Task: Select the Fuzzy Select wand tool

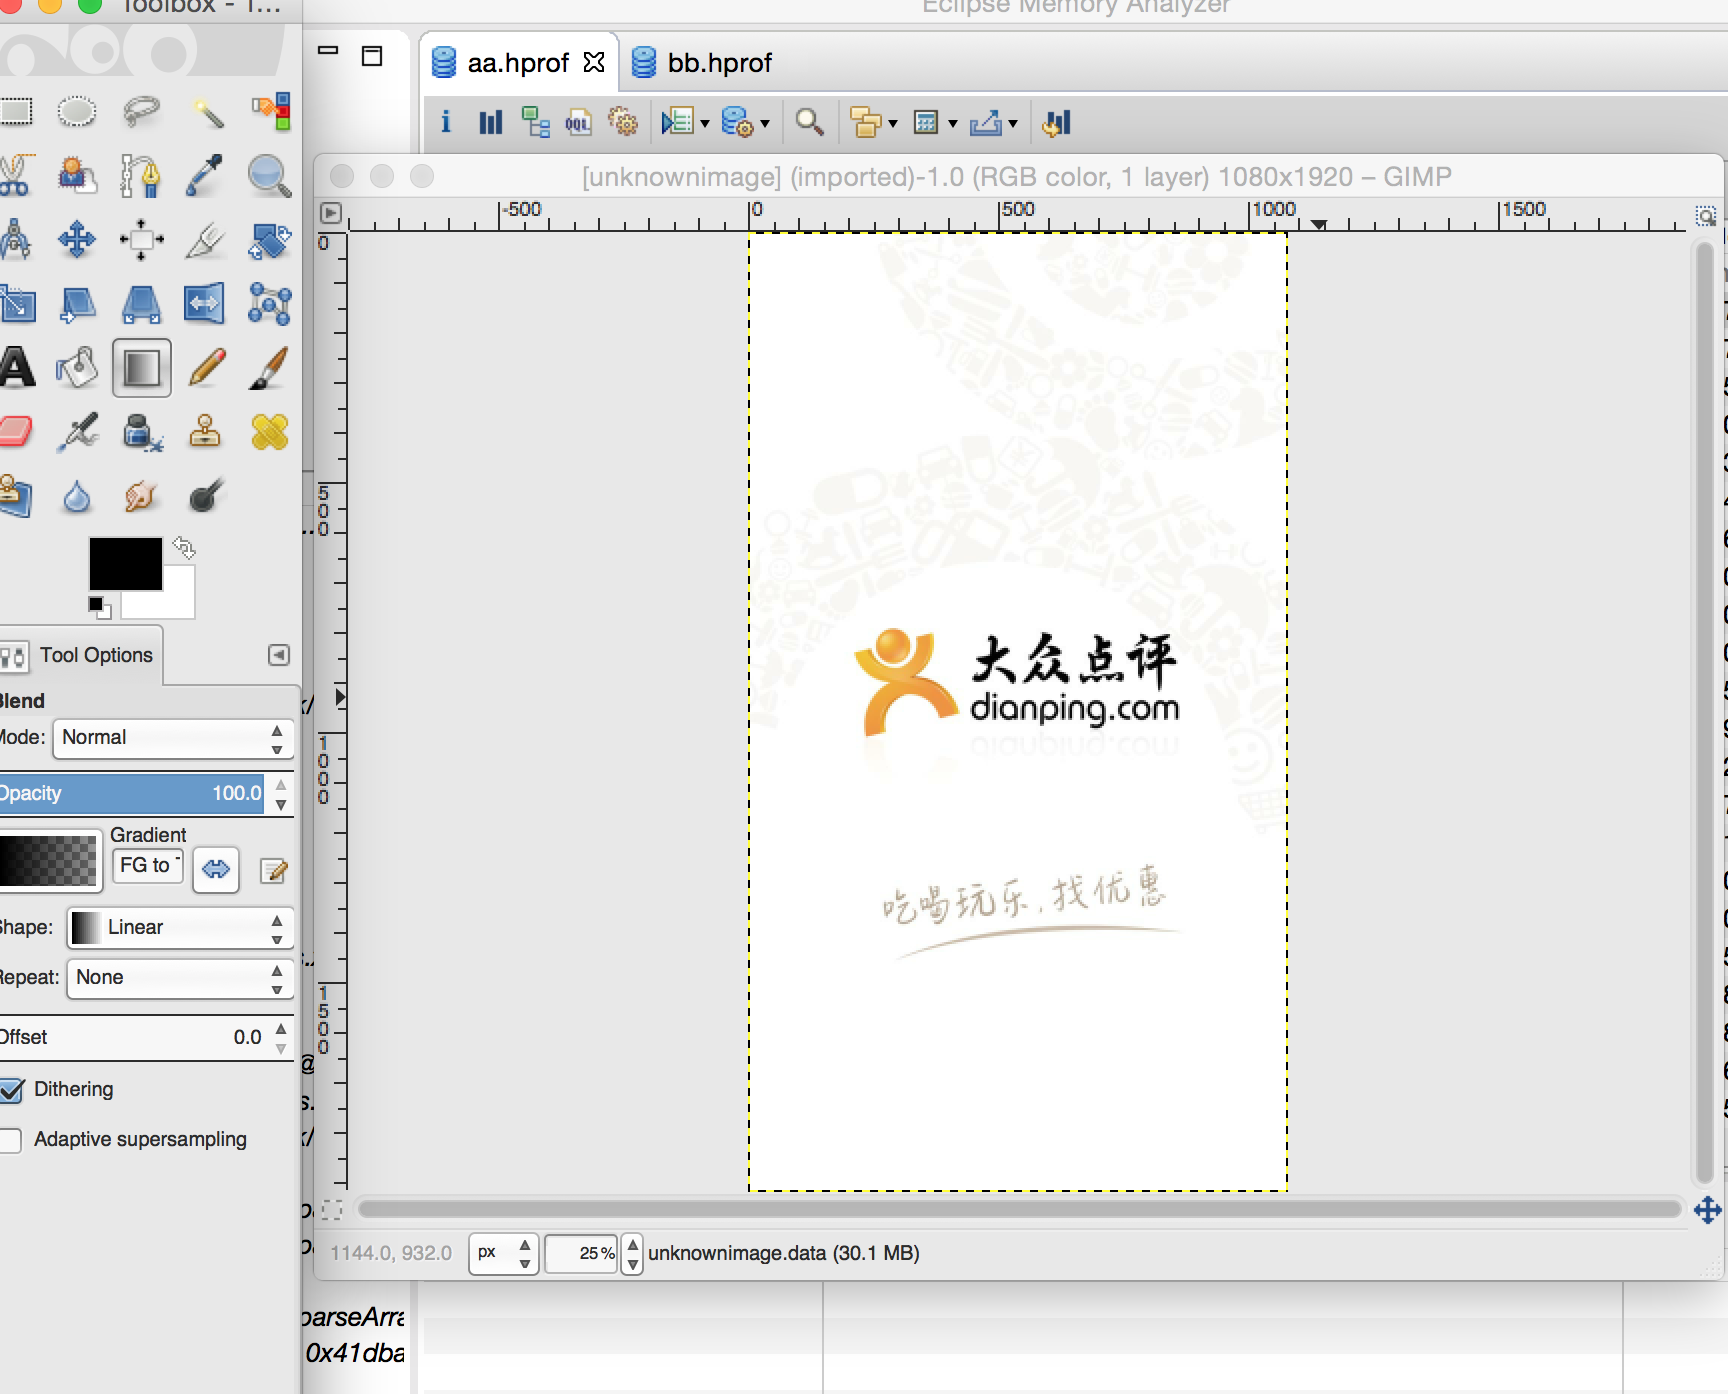Action: point(207,111)
